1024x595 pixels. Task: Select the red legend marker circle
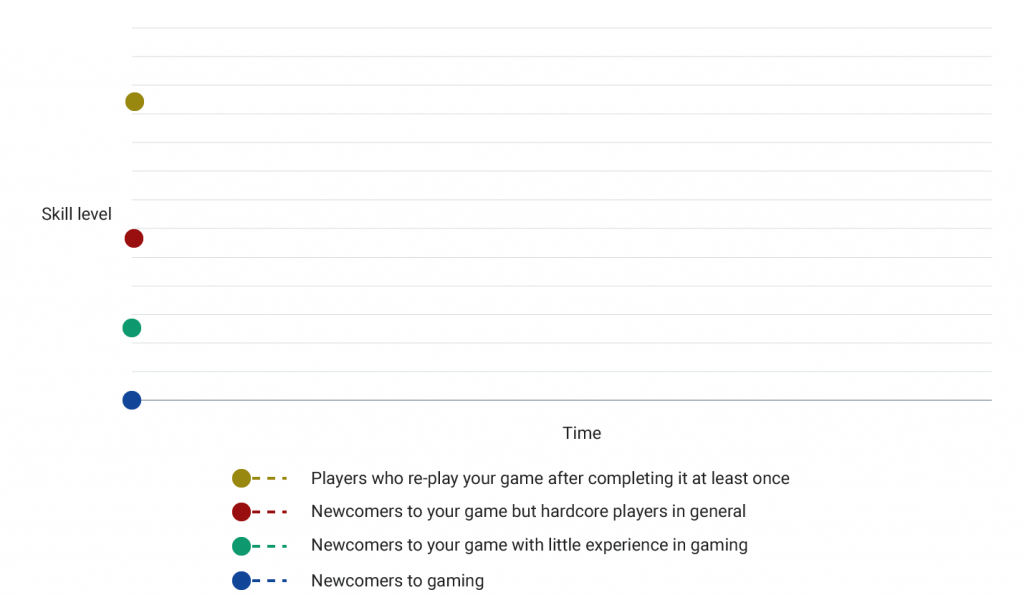coord(242,511)
